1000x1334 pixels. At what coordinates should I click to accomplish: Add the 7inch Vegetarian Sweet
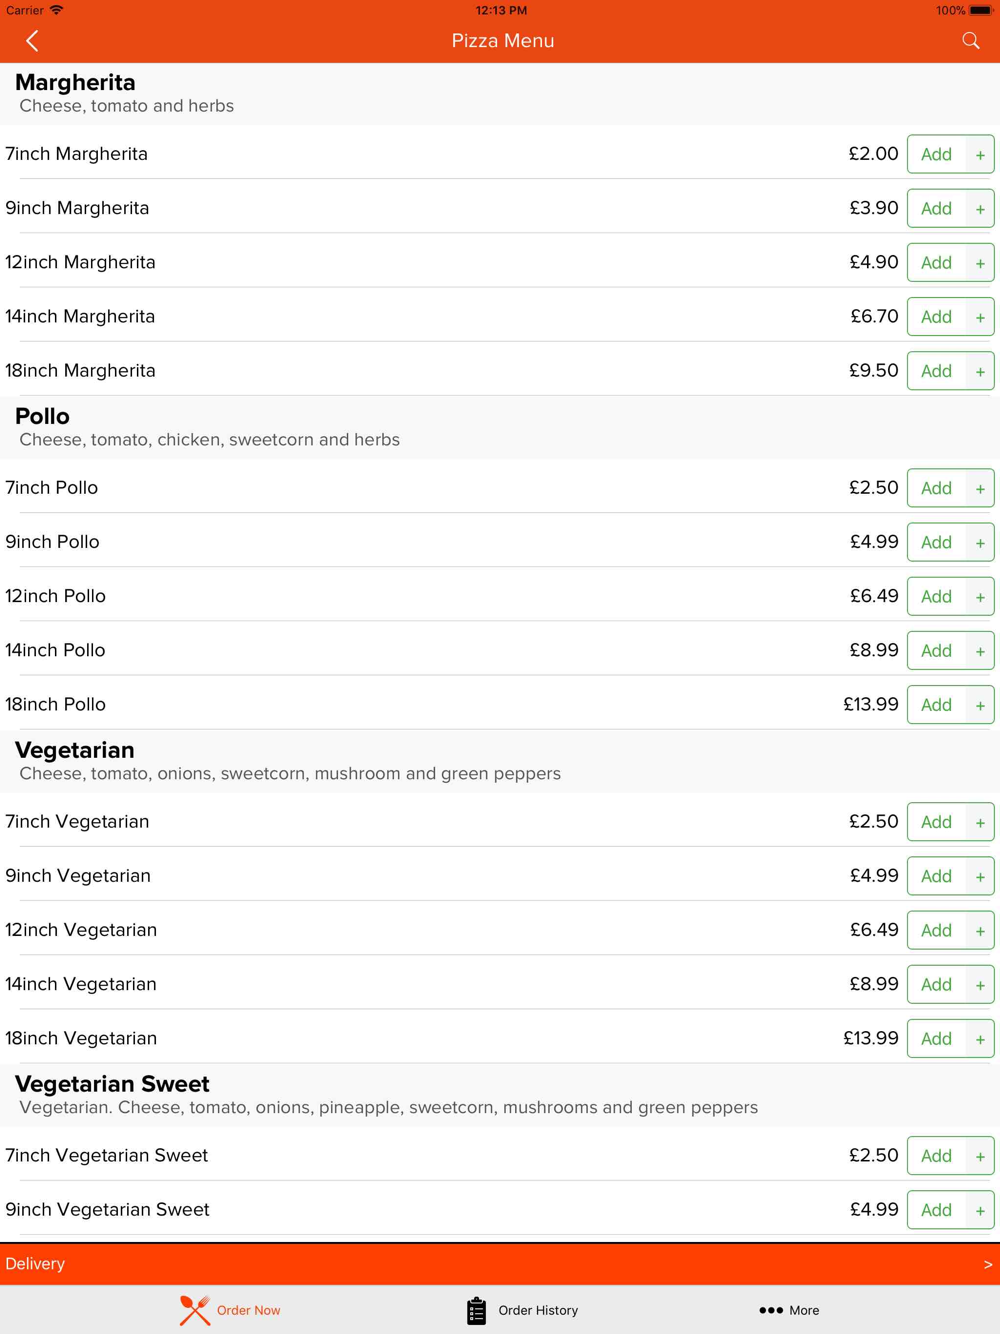[x=937, y=1156]
